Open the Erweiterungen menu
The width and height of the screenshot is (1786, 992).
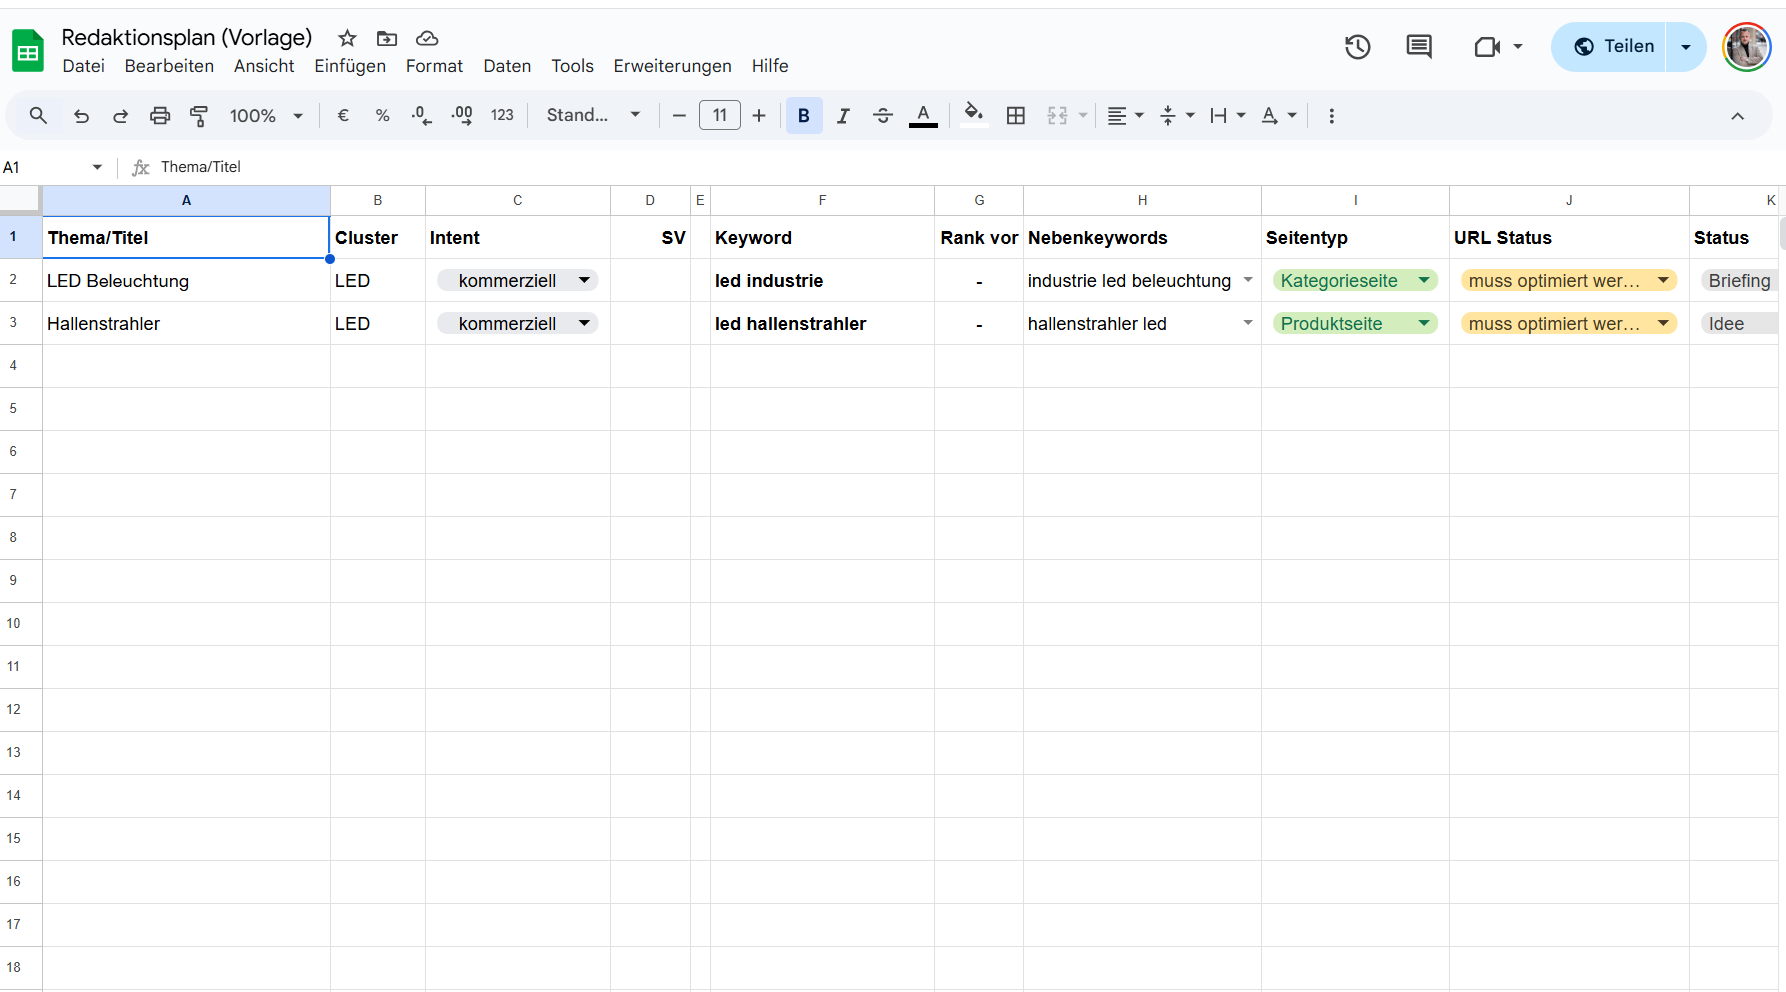click(672, 66)
